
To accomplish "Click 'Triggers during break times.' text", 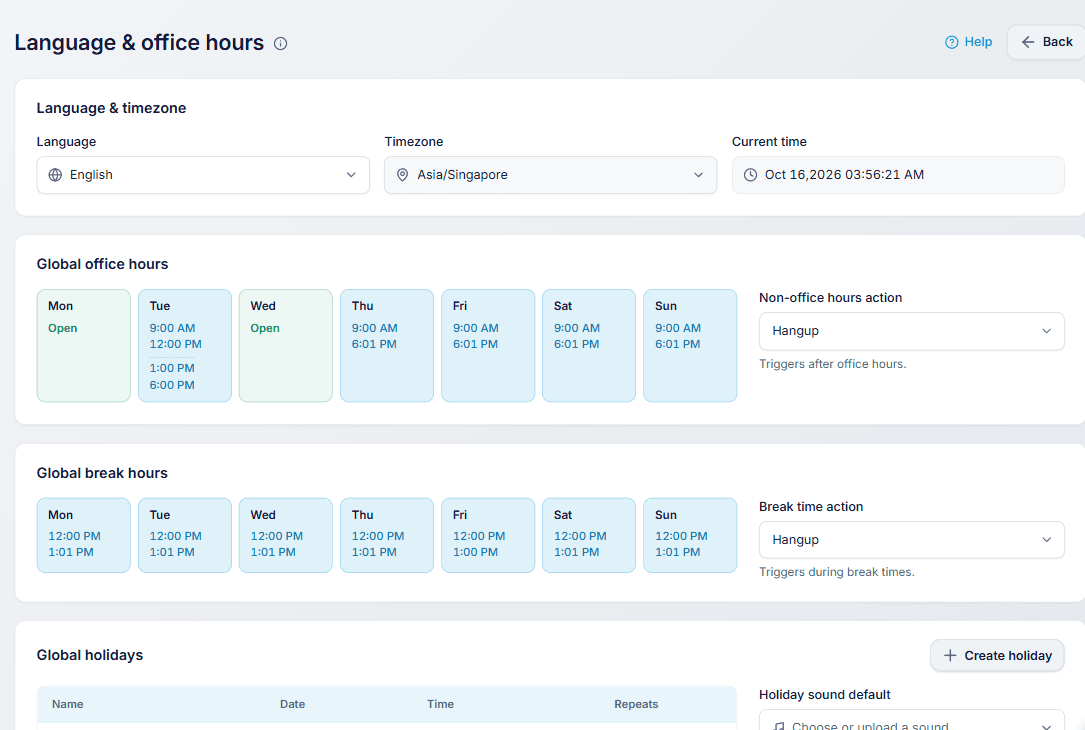I will click(837, 572).
